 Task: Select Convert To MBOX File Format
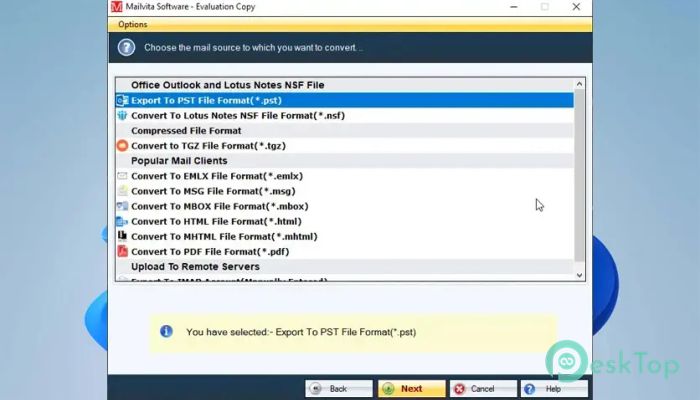point(345,206)
